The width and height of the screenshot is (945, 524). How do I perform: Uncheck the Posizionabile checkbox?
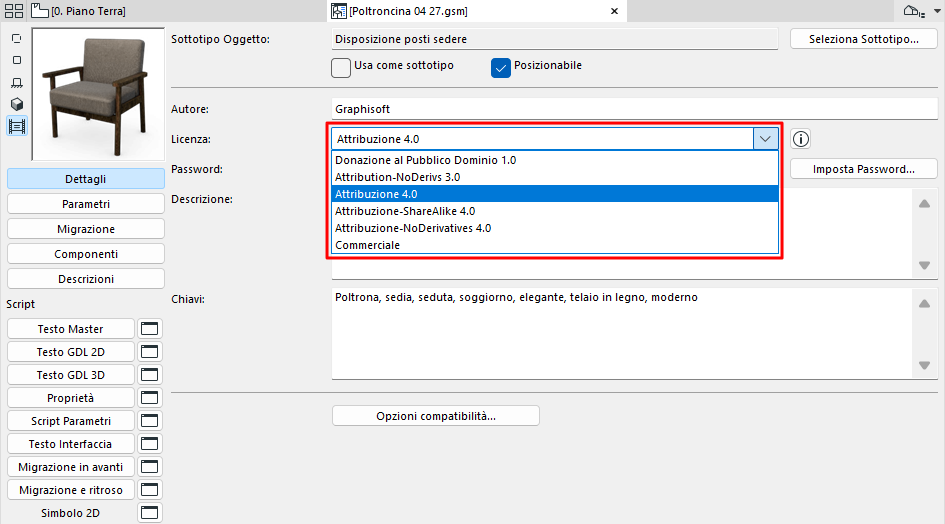[x=501, y=67]
